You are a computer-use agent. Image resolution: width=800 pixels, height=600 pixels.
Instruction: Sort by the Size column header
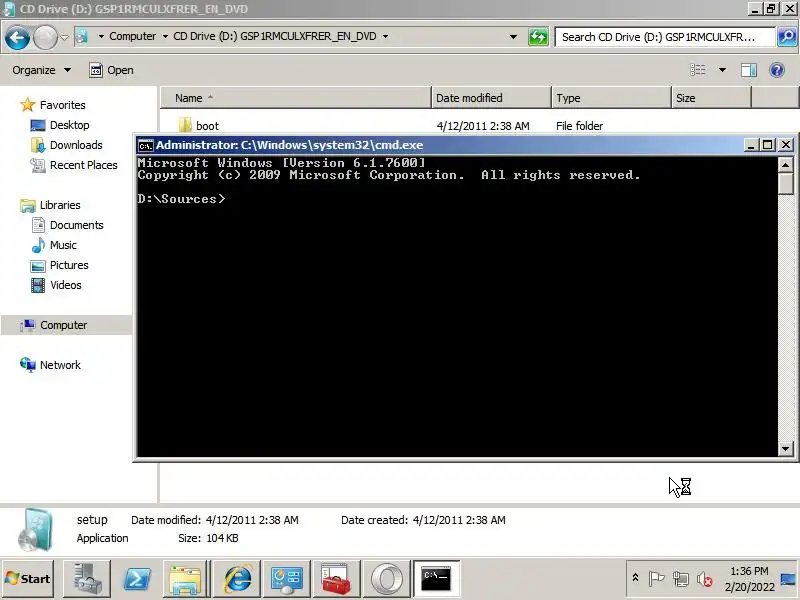[711, 98]
